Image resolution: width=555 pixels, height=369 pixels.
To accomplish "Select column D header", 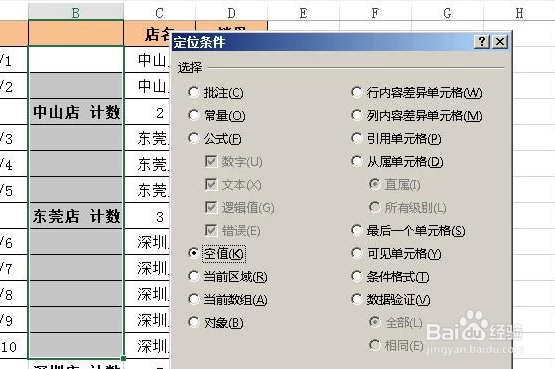I will [x=231, y=13].
